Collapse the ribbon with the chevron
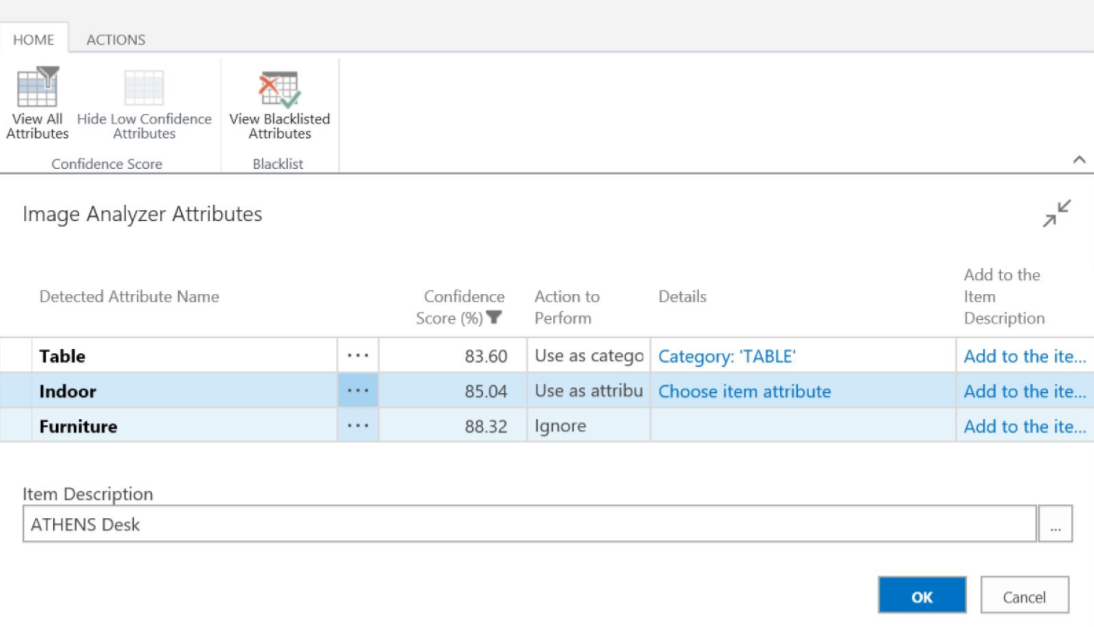 (x=1079, y=158)
